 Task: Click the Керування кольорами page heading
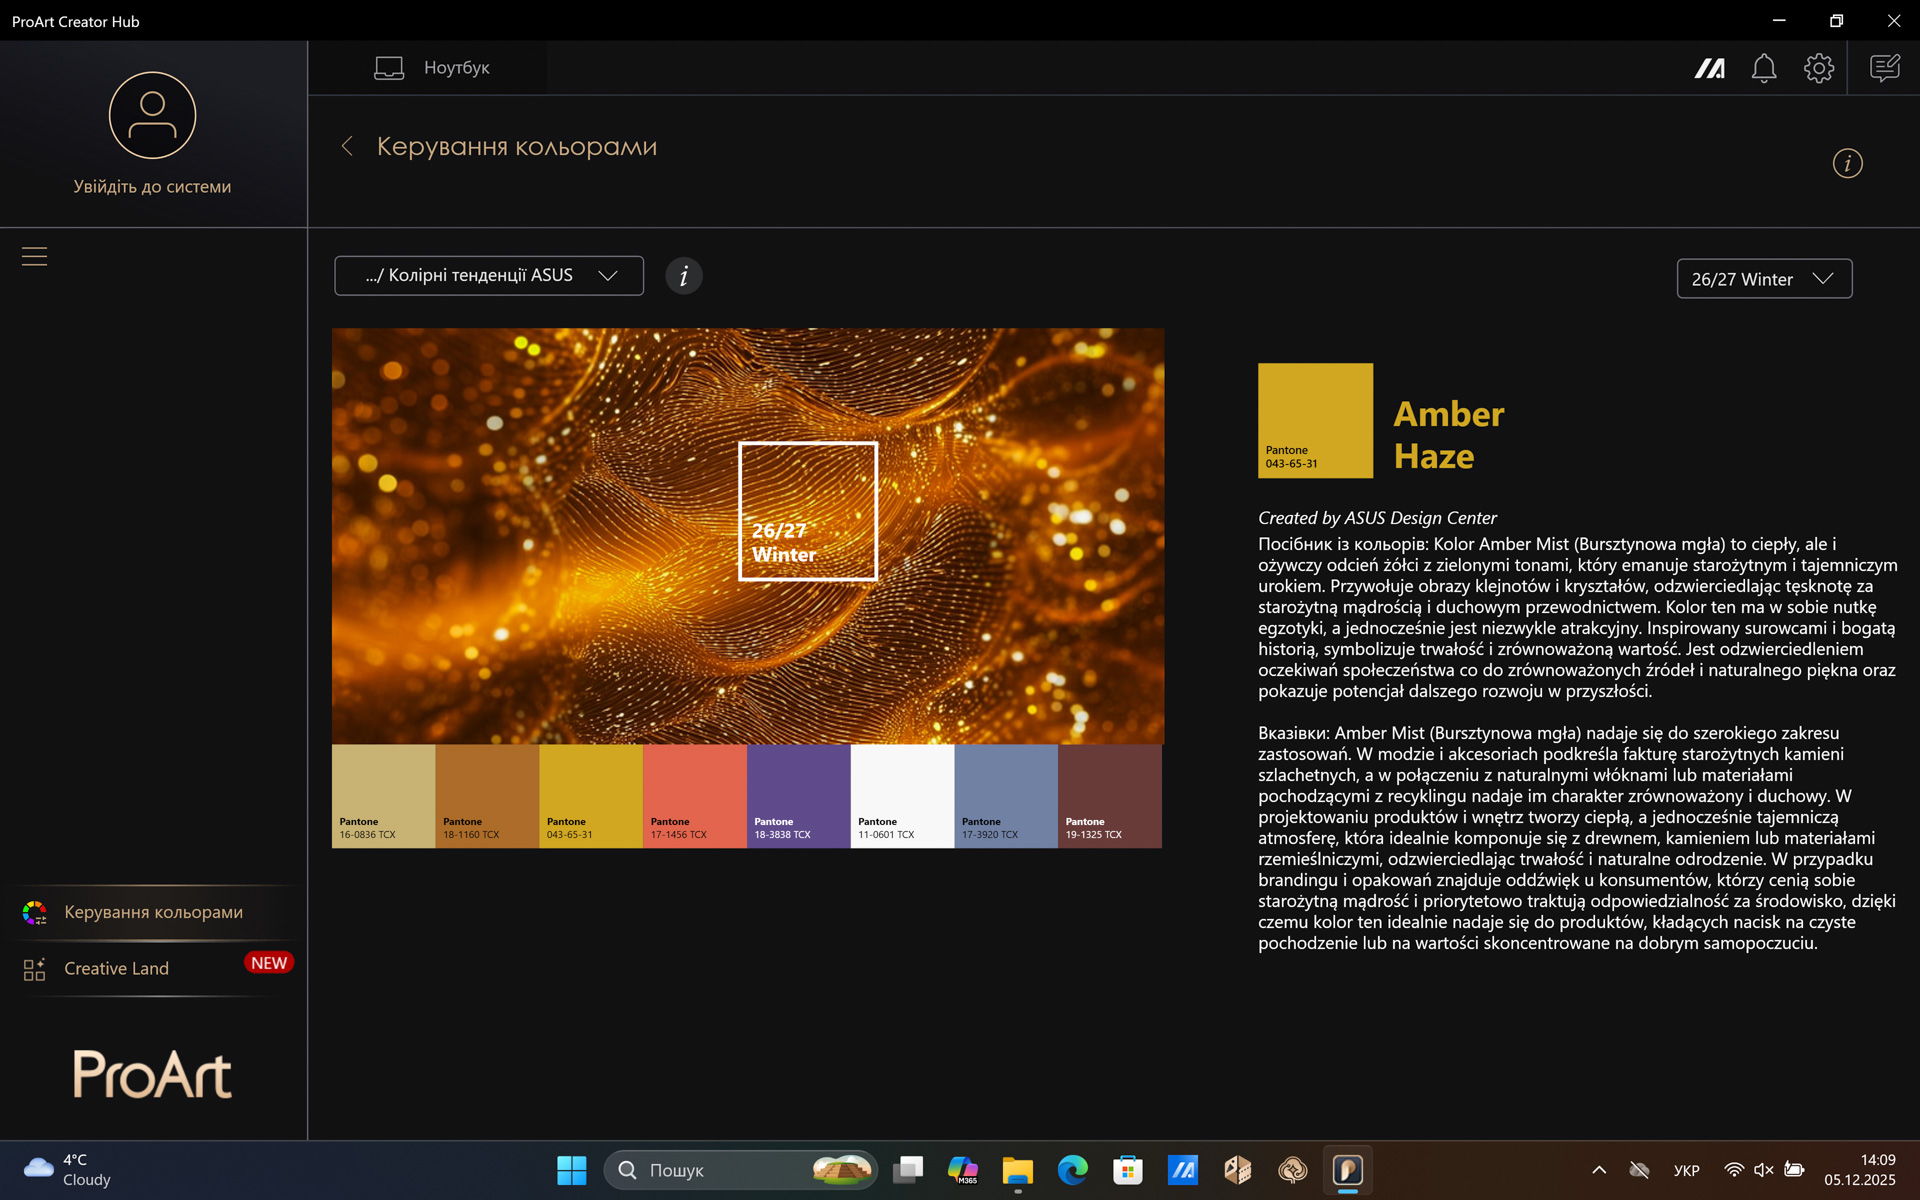coord(517,147)
